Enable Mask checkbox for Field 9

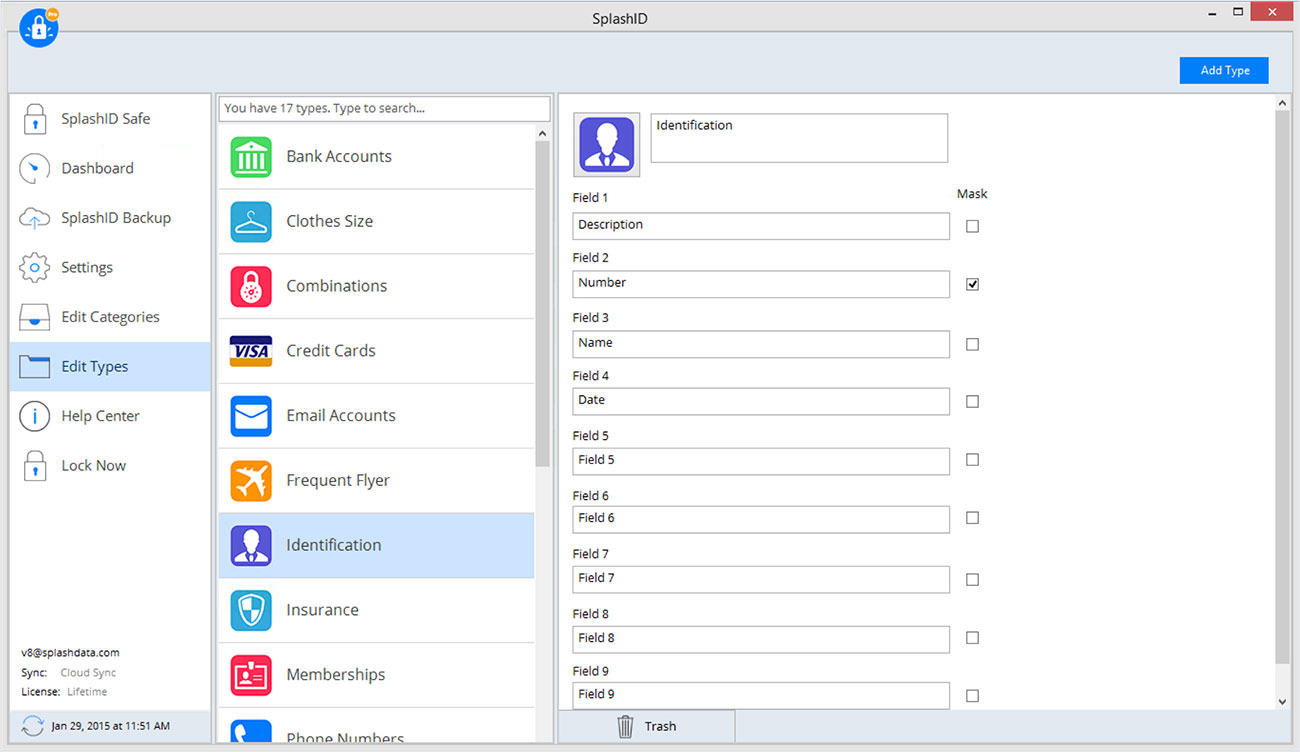click(x=972, y=696)
